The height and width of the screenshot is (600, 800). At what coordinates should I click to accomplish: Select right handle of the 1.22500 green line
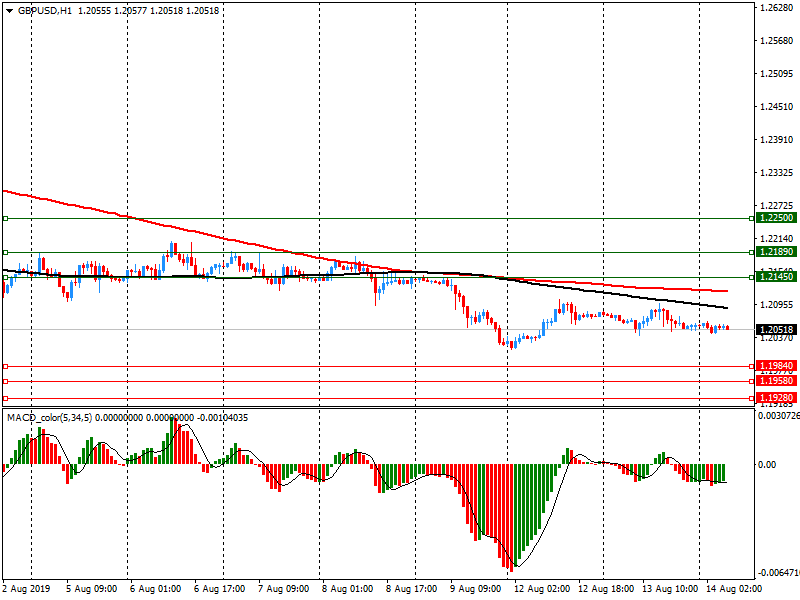[x=752, y=218]
